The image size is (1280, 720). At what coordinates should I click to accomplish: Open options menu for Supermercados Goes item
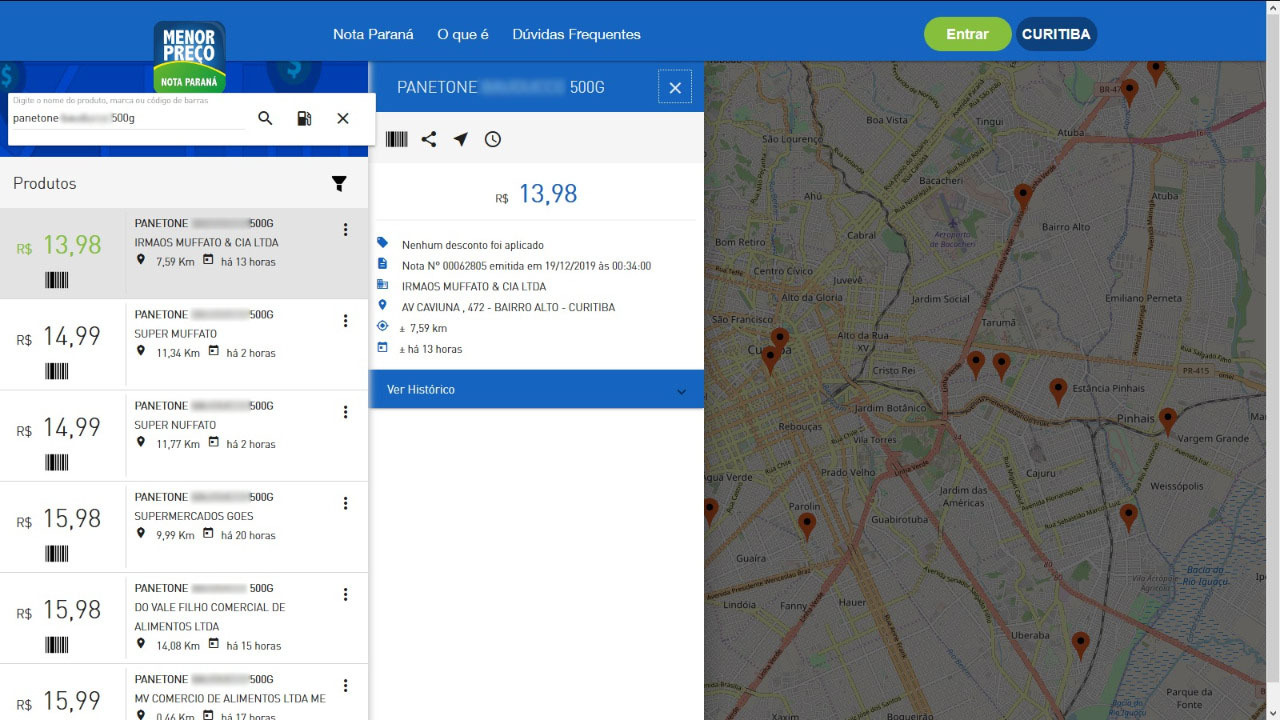coord(346,503)
